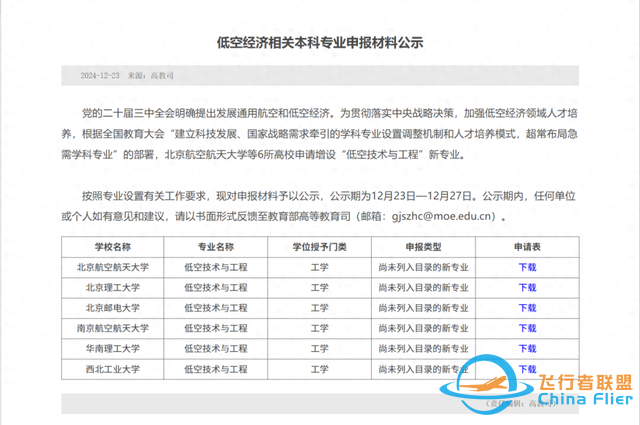
Task: Click the 申请表 column header
Action: pyautogui.click(x=527, y=247)
